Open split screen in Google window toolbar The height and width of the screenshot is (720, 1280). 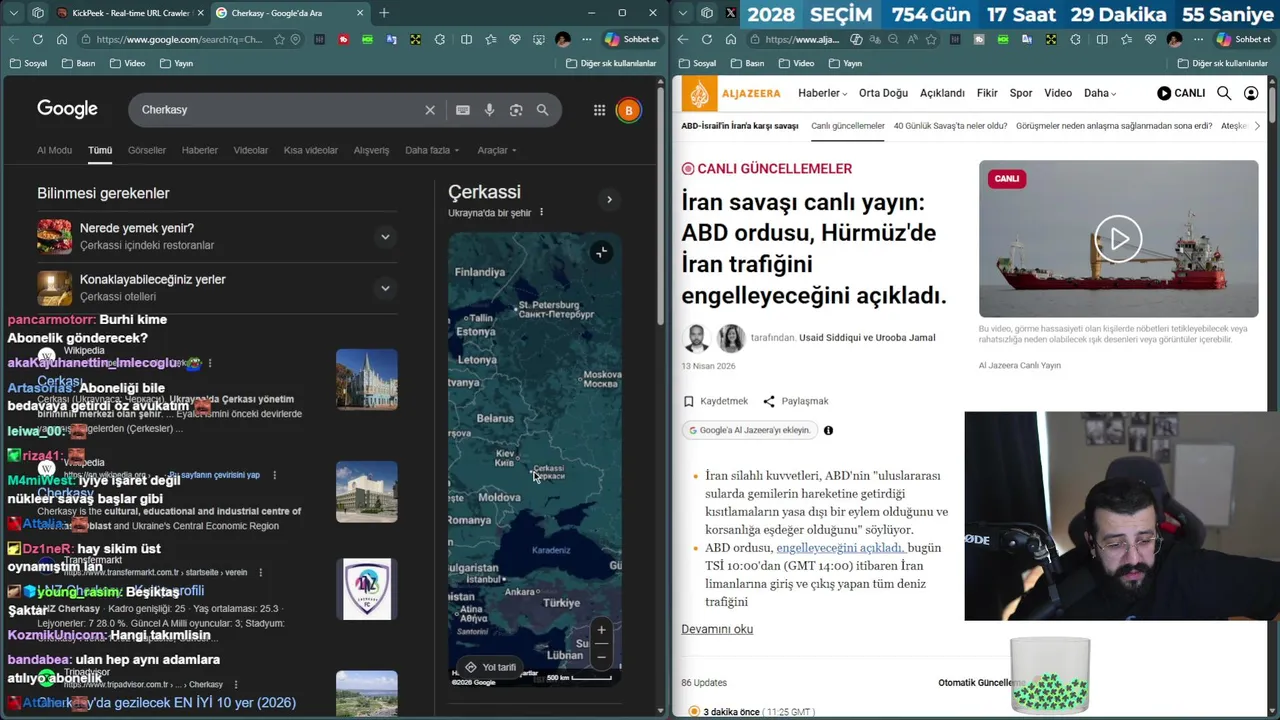click(x=466, y=39)
